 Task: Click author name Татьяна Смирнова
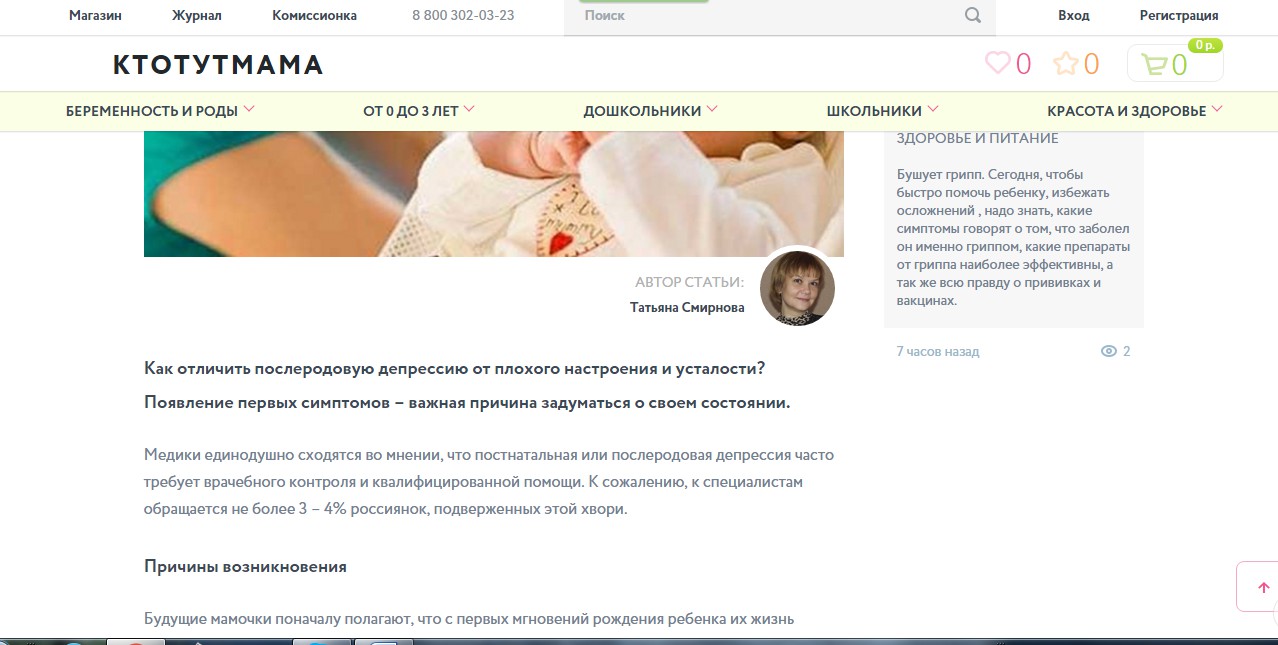(687, 308)
